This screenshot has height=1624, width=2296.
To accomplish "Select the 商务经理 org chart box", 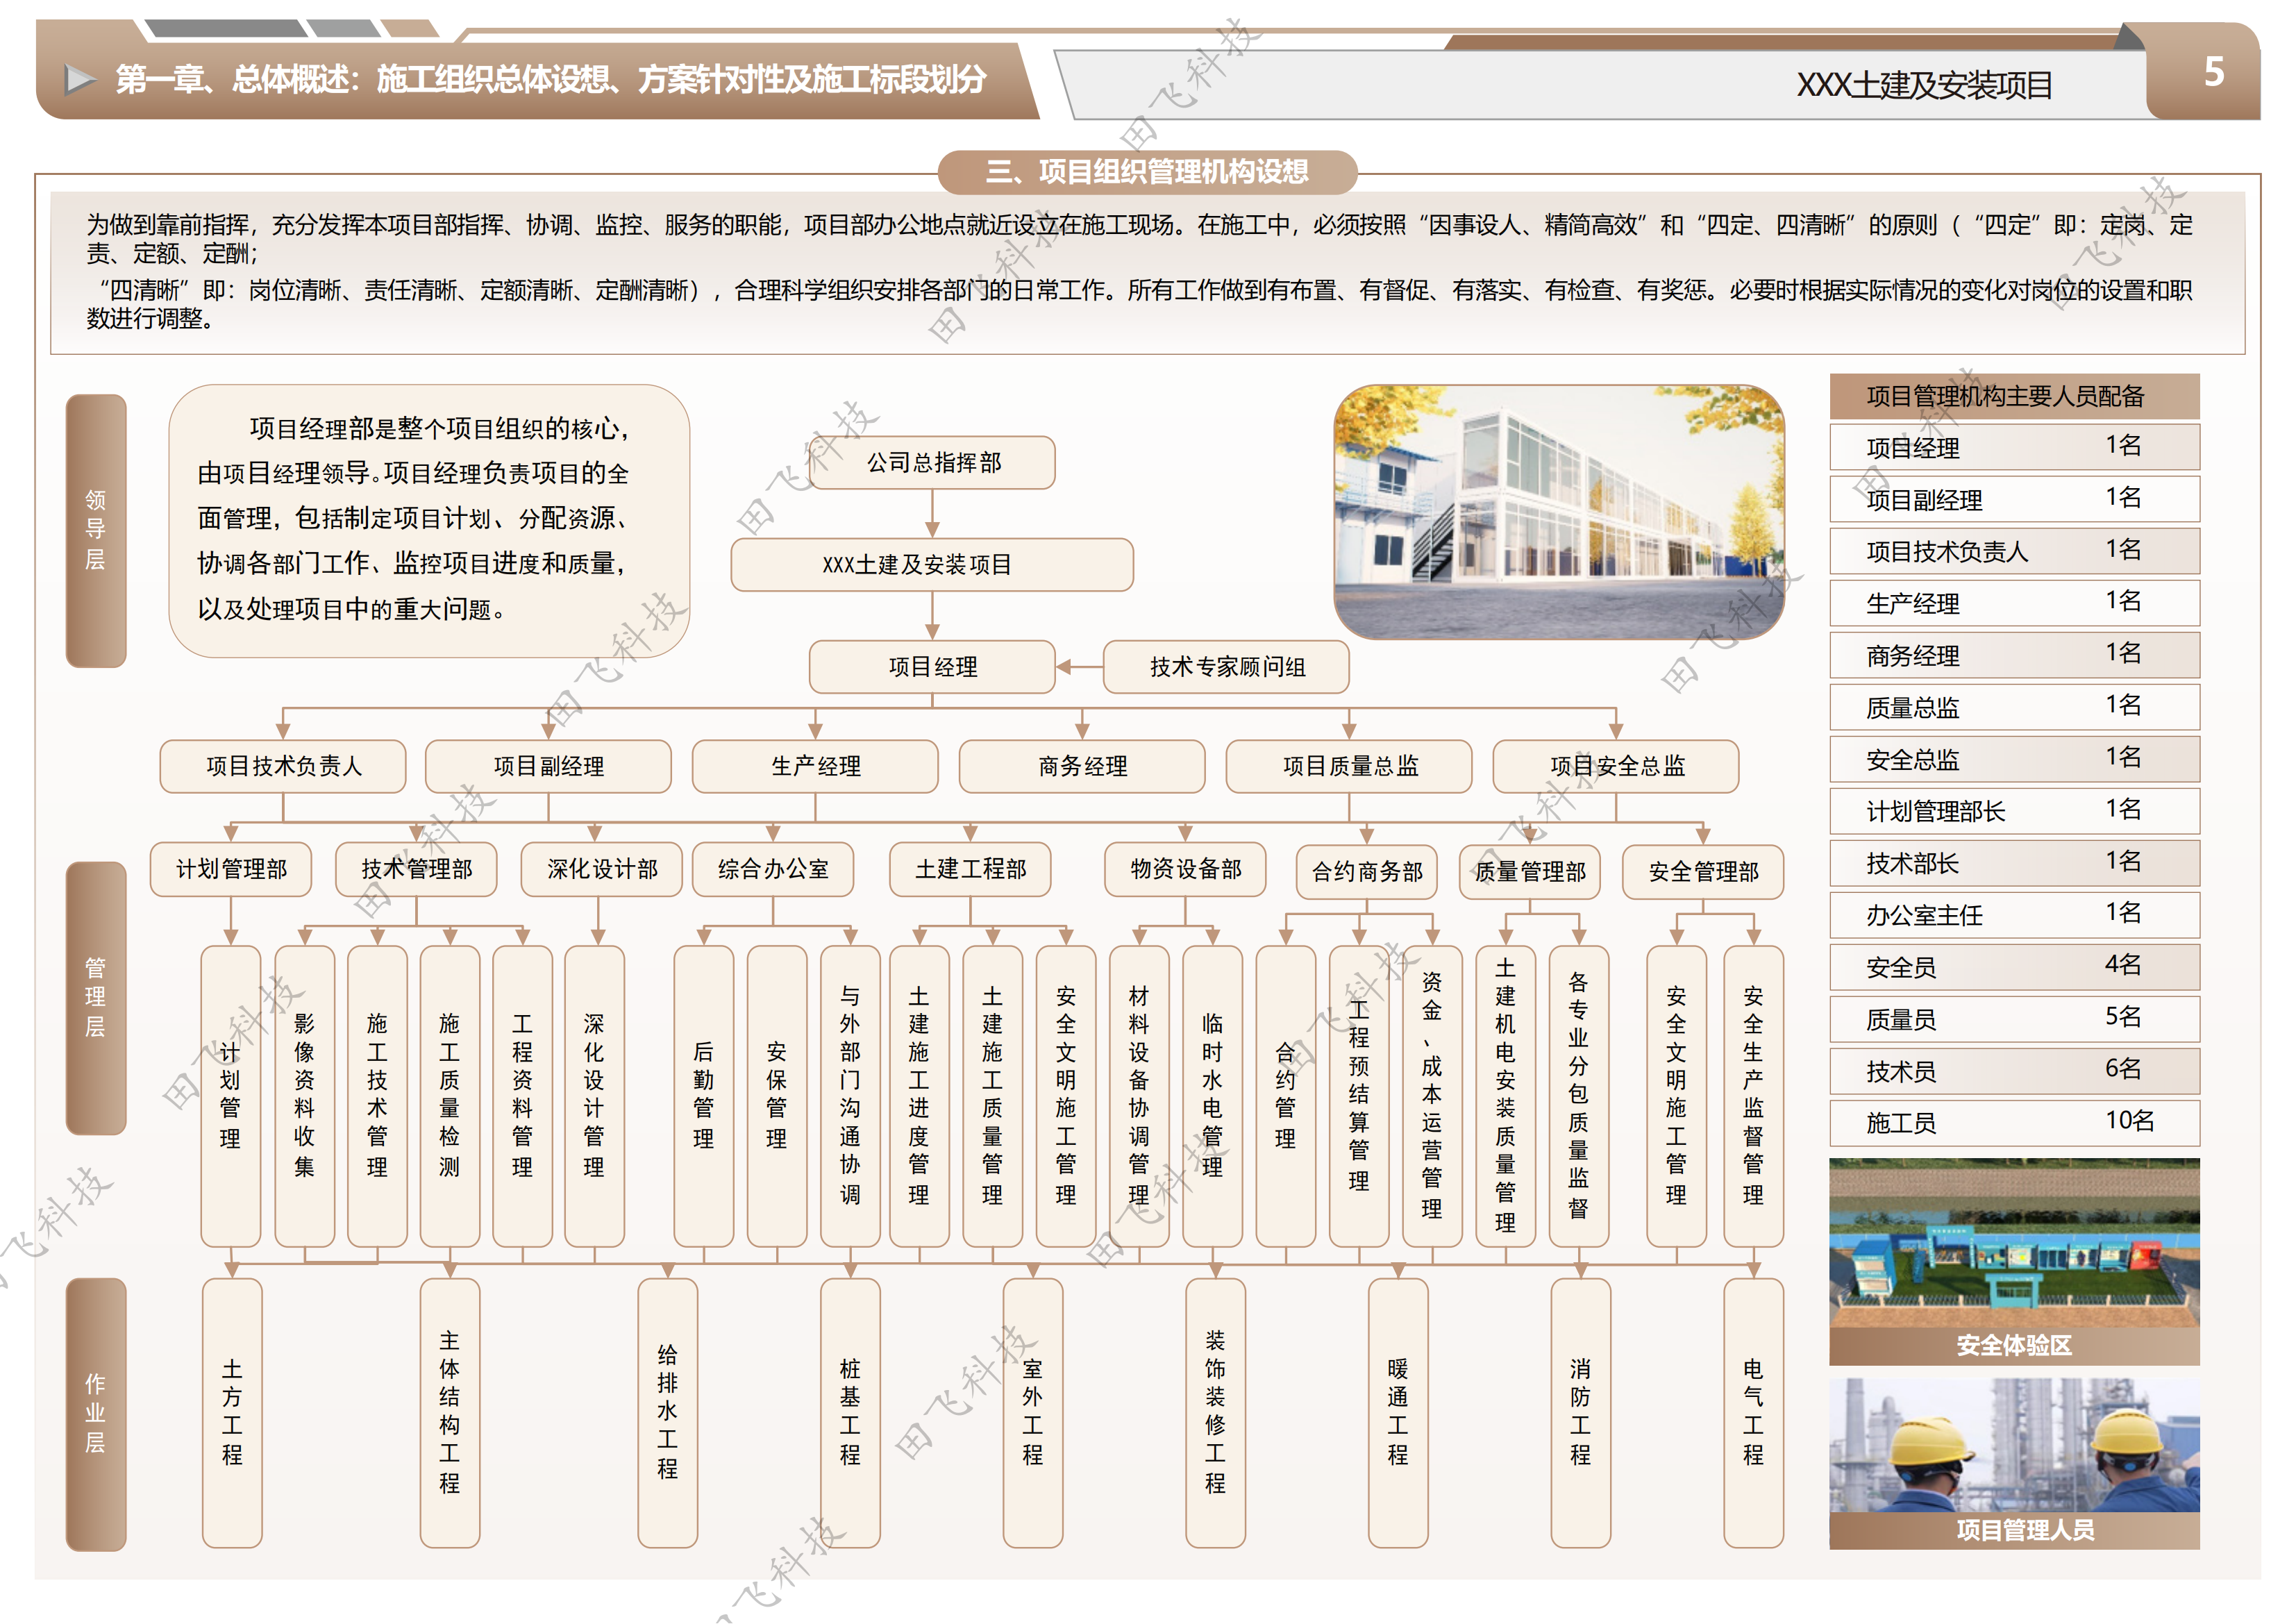I will pyautogui.click(x=1082, y=766).
